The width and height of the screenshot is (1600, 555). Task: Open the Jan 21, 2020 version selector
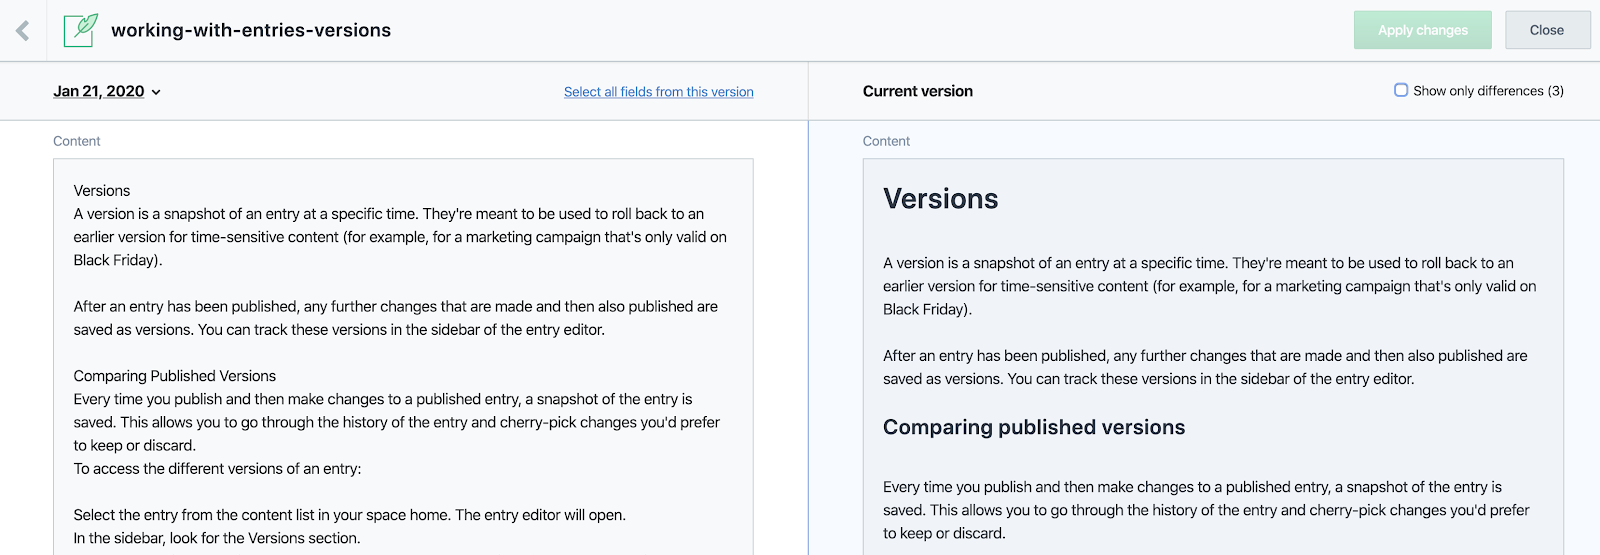99,91
